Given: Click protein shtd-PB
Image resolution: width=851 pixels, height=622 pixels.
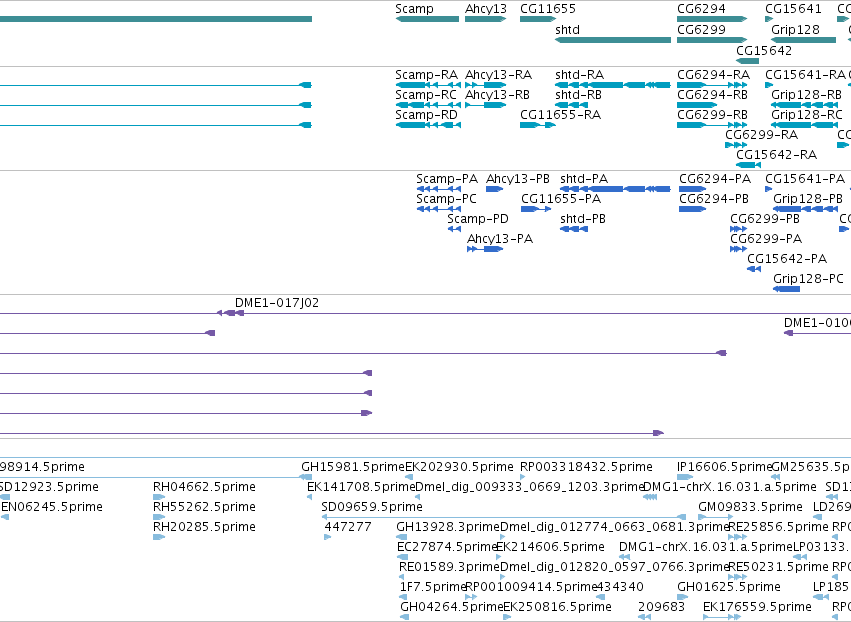Looking at the screenshot, I should 574,229.
